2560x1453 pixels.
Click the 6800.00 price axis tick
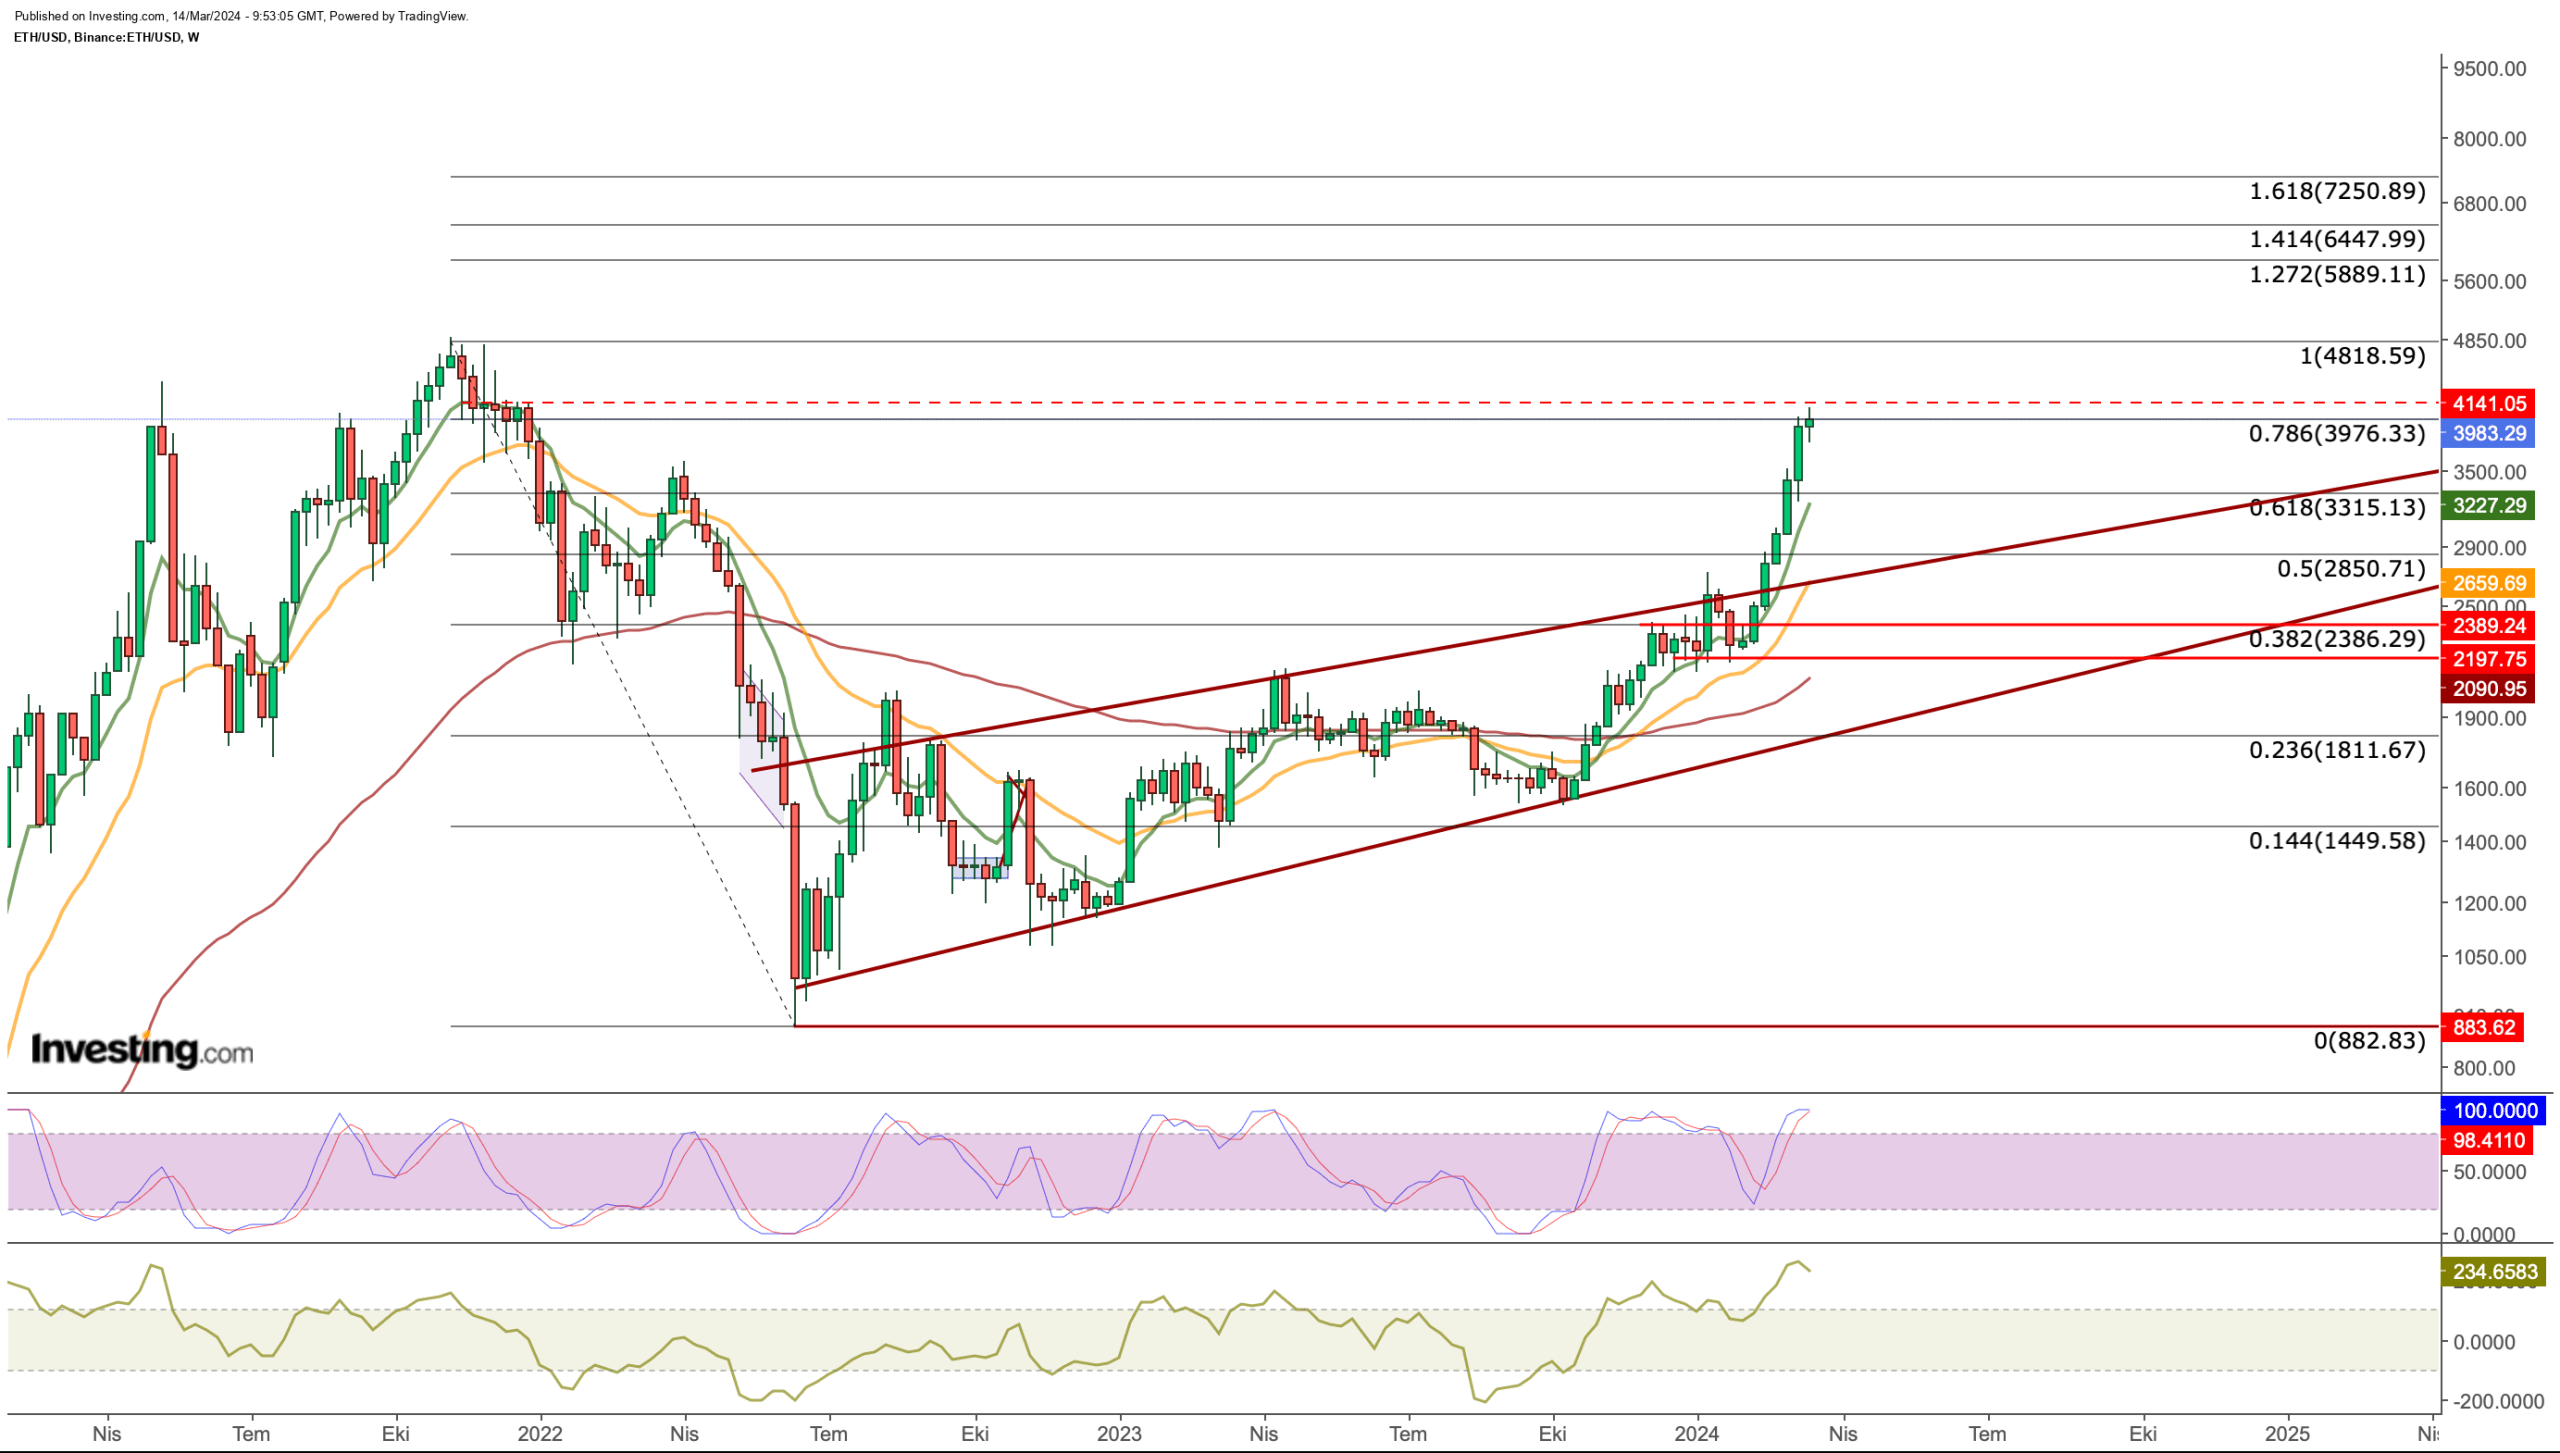(2489, 204)
